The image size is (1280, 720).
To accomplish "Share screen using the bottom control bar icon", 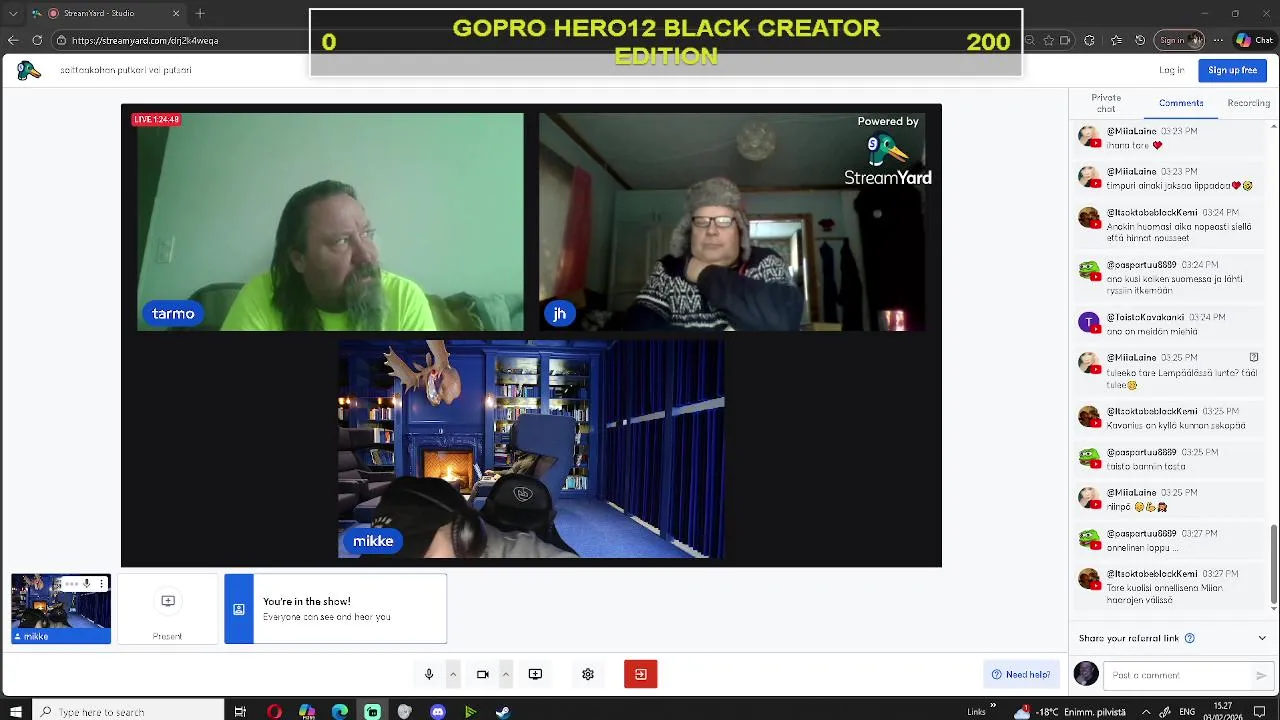I will 535,674.
